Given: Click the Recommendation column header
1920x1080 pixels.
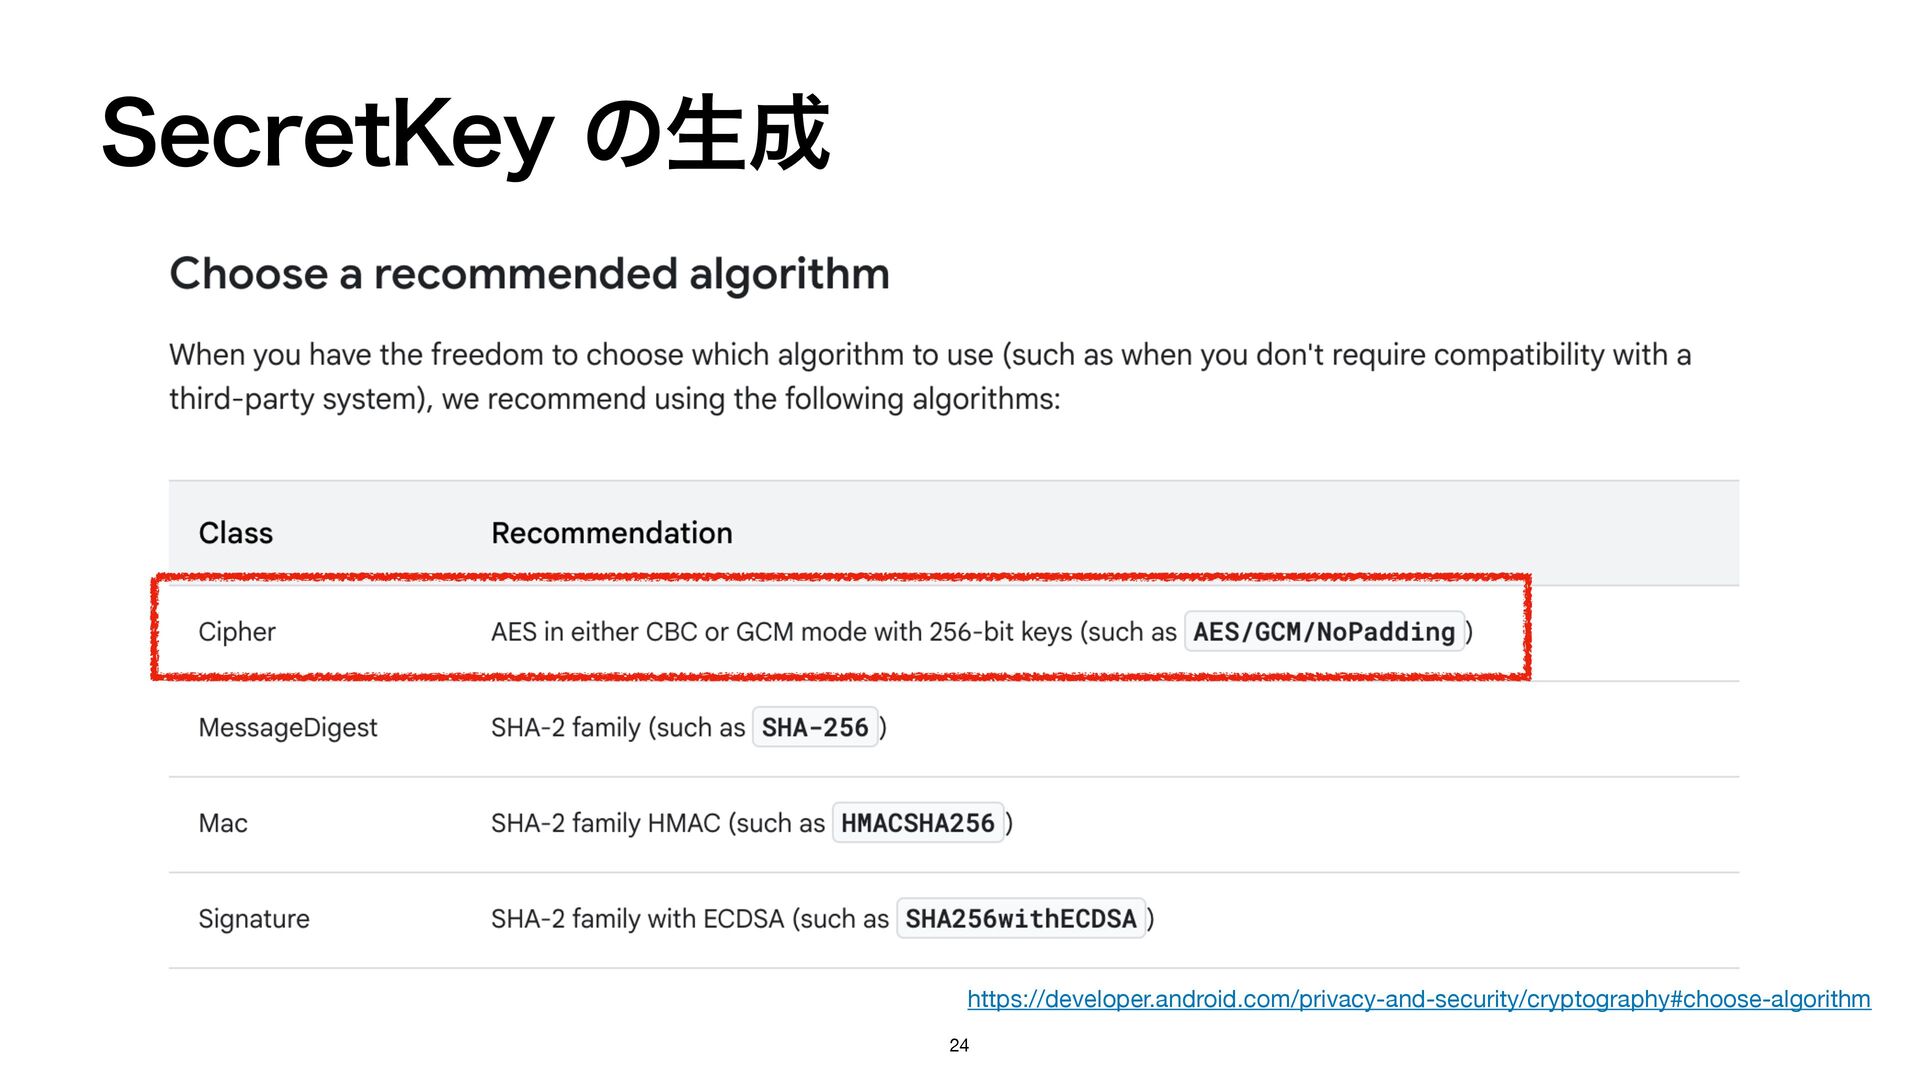Looking at the screenshot, I should [612, 533].
